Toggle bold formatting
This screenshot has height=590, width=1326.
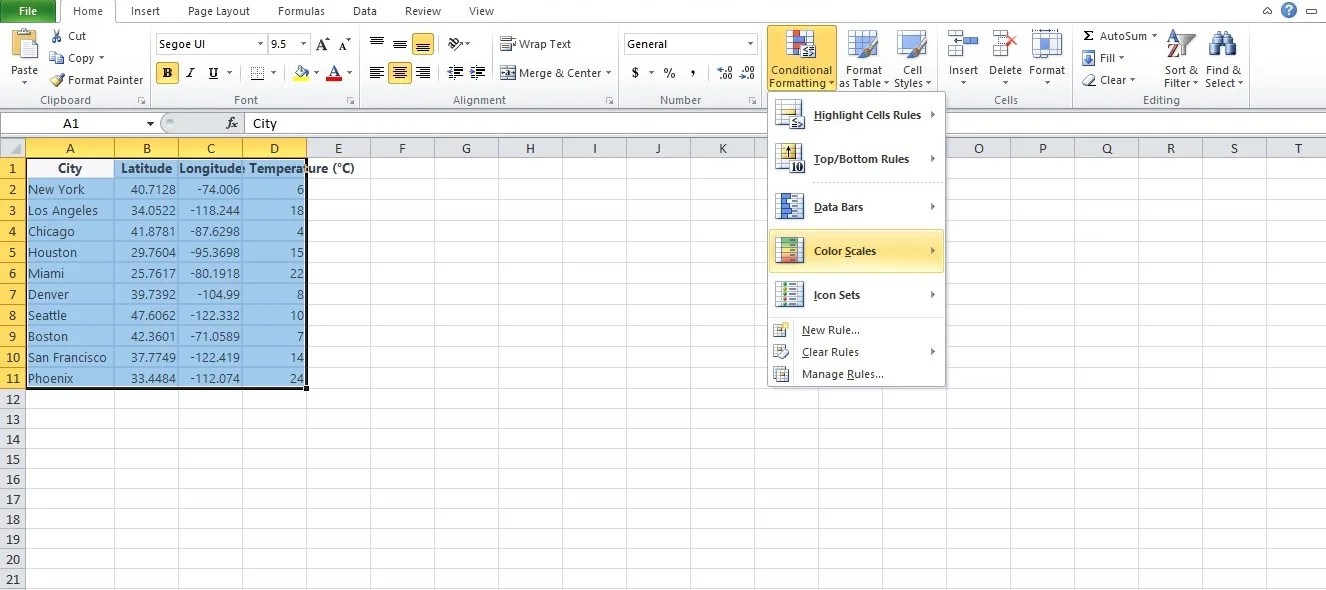(x=166, y=73)
